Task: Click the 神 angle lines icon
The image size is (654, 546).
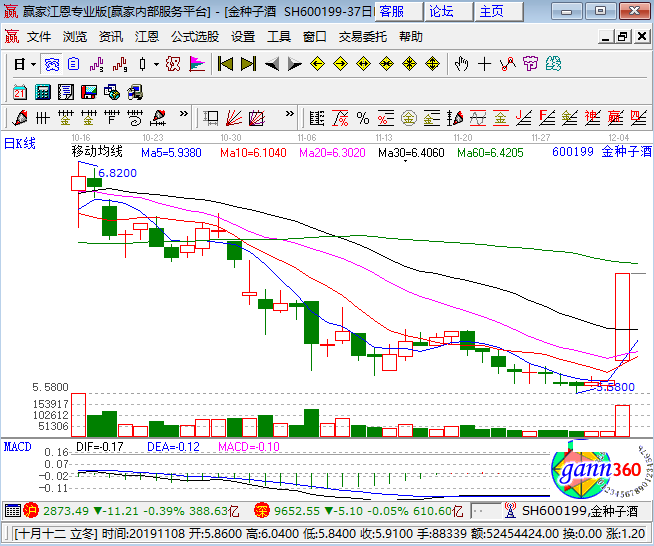Action: (593, 118)
